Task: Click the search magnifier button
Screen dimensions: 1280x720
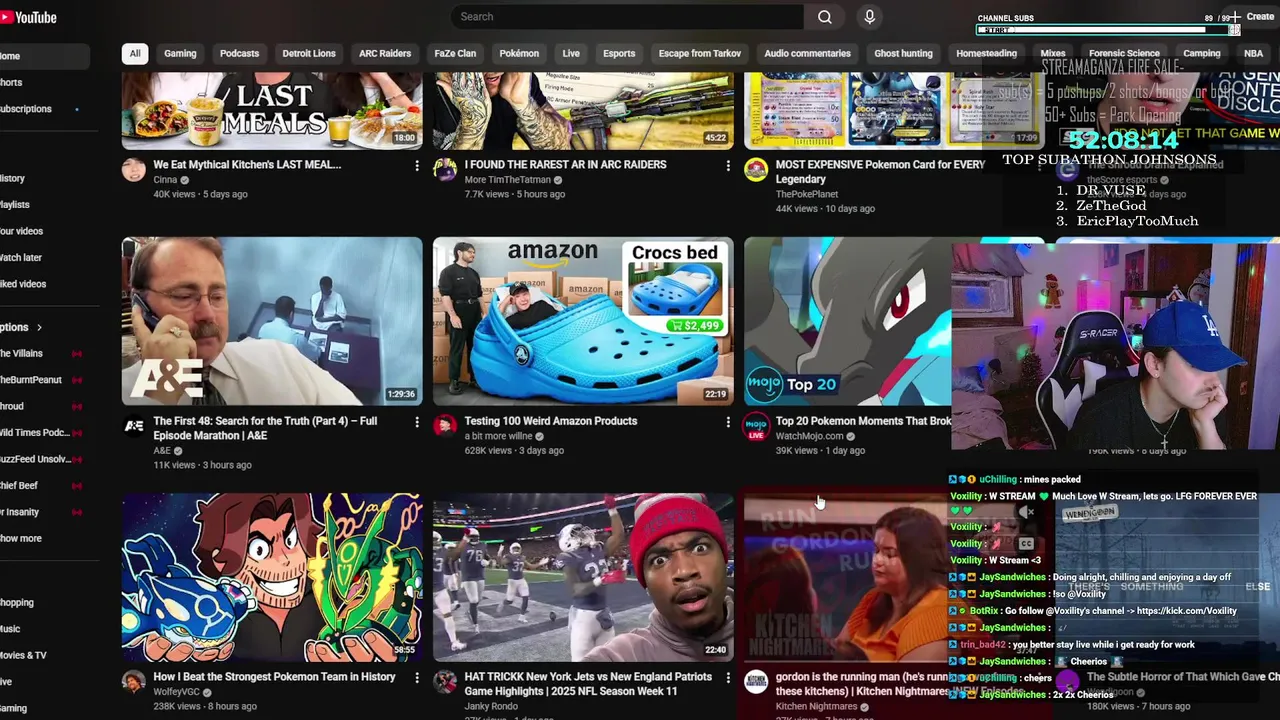Action: 824,17
